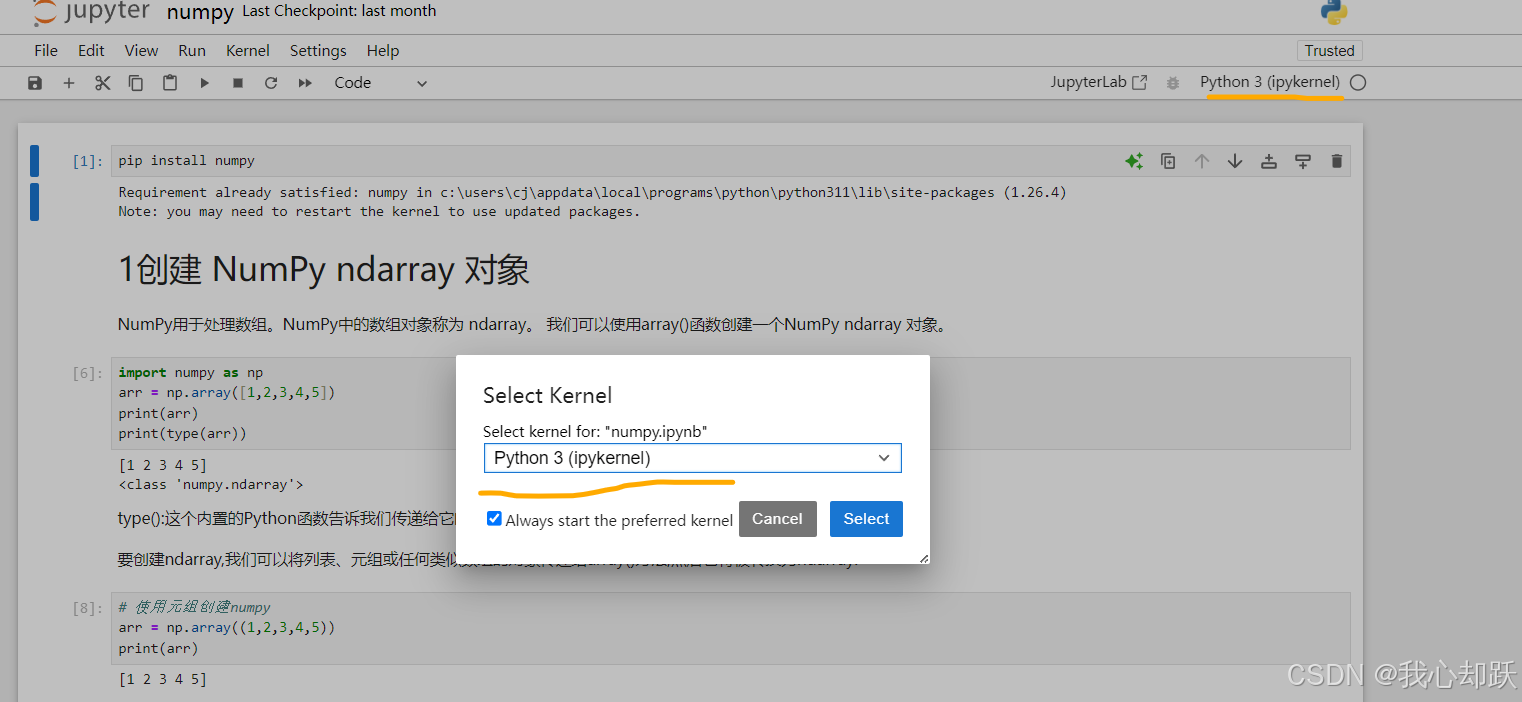Click the type(): paragraph text

pos(287,519)
